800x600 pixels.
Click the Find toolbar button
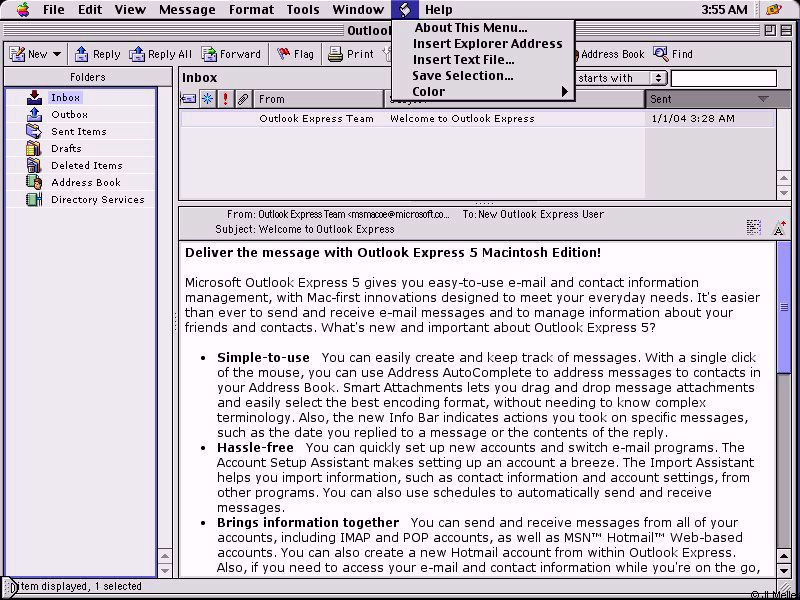click(673, 54)
